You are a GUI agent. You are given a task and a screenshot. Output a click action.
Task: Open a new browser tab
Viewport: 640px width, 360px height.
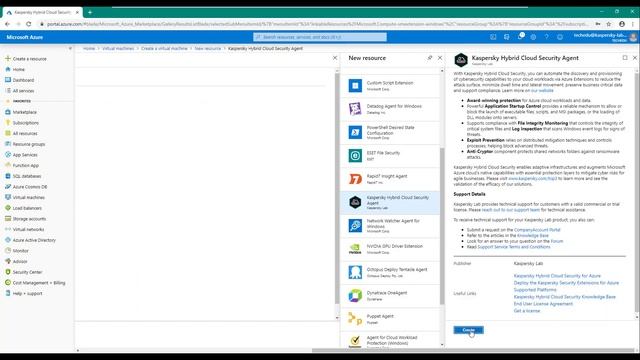point(90,12)
